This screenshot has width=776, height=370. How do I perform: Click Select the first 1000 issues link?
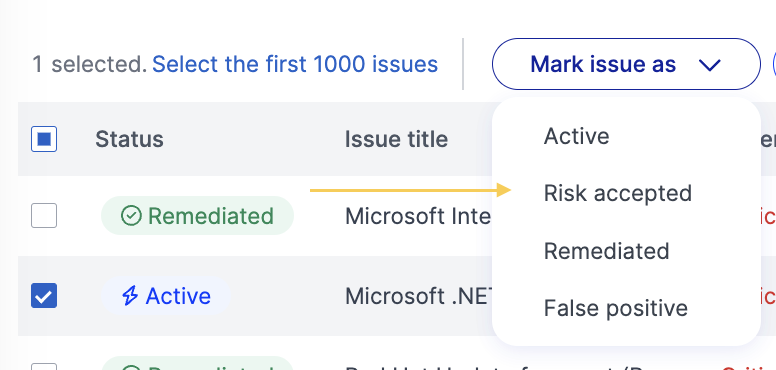295,64
